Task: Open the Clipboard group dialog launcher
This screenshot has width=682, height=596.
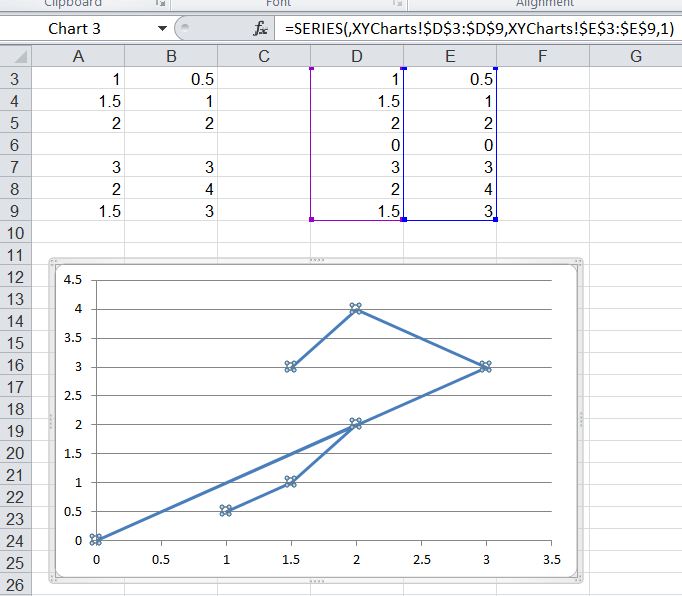Action: 160,4
